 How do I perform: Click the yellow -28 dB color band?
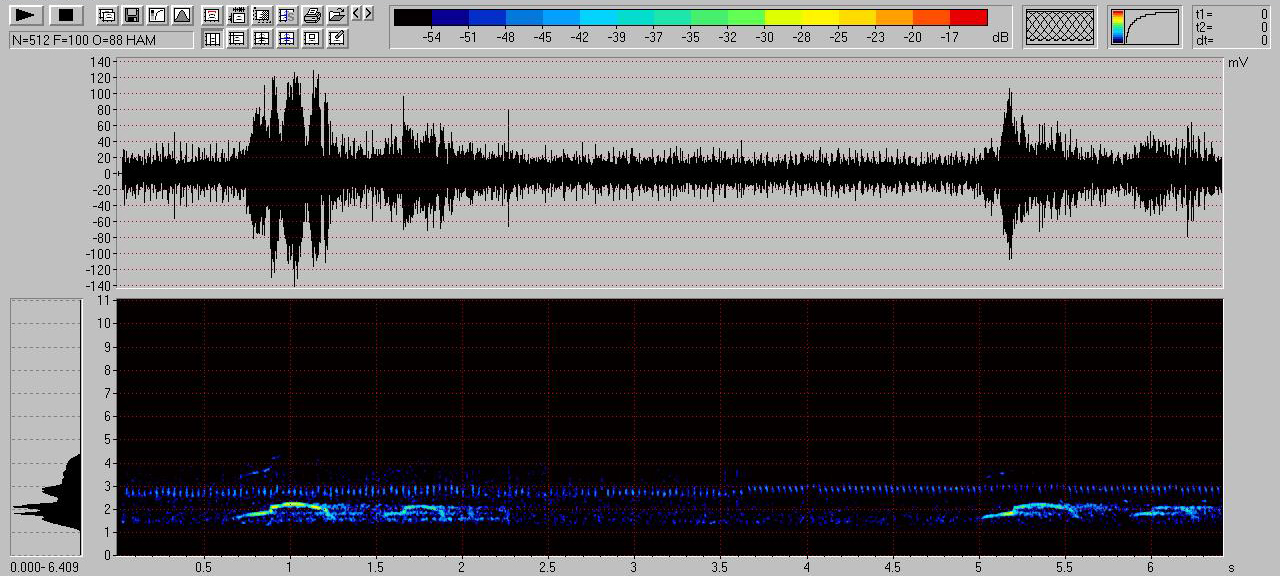point(820,17)
